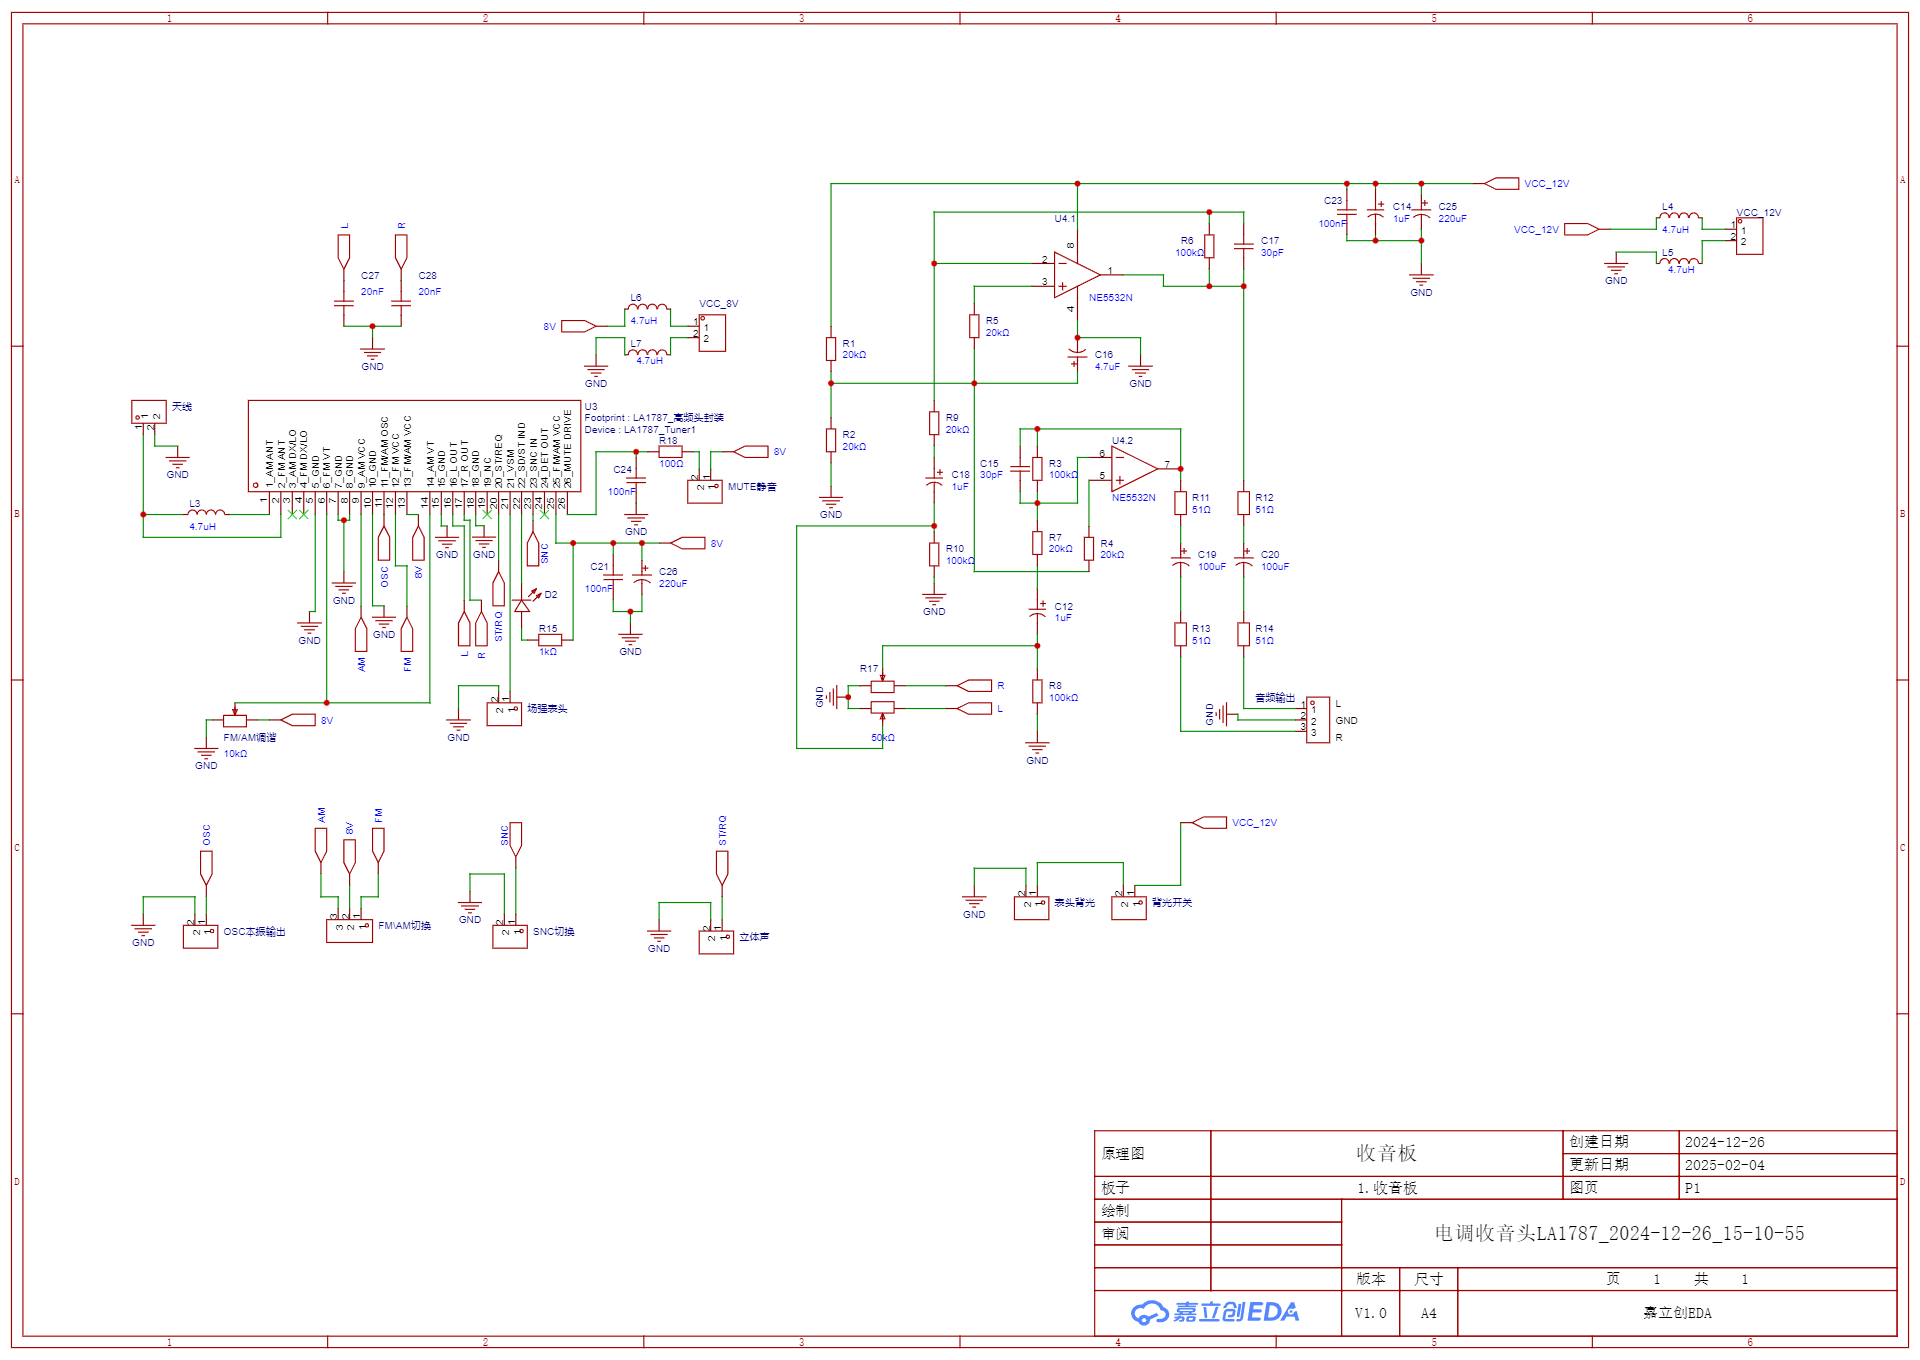Select resistor R14 51Ω
The width and height of the screenshot is (1920, 1360).
pos(1244,634)
